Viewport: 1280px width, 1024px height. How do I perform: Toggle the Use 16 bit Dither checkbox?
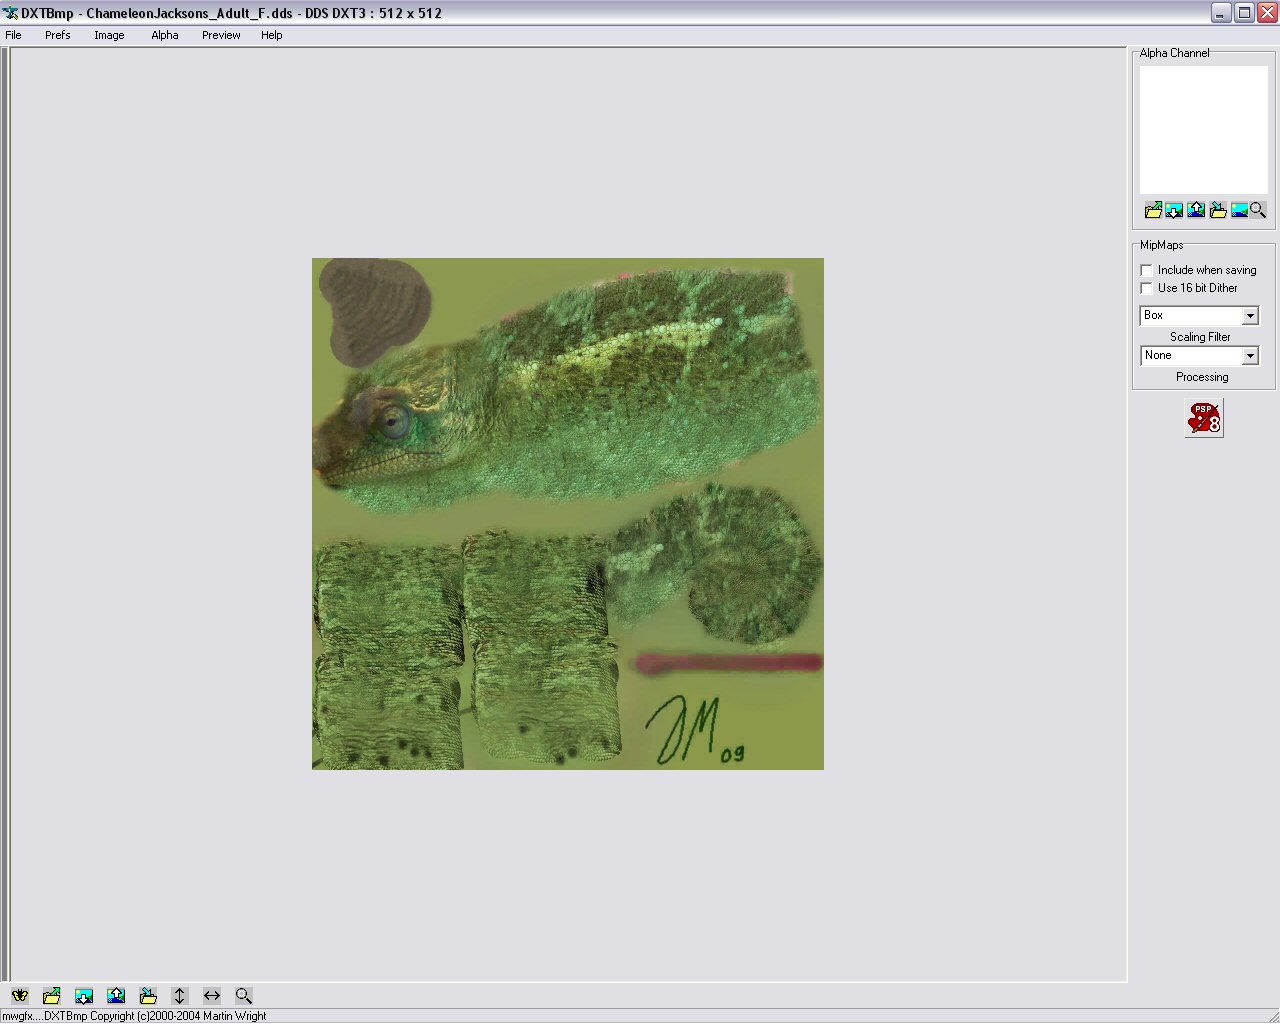(x=1147, y=288)
